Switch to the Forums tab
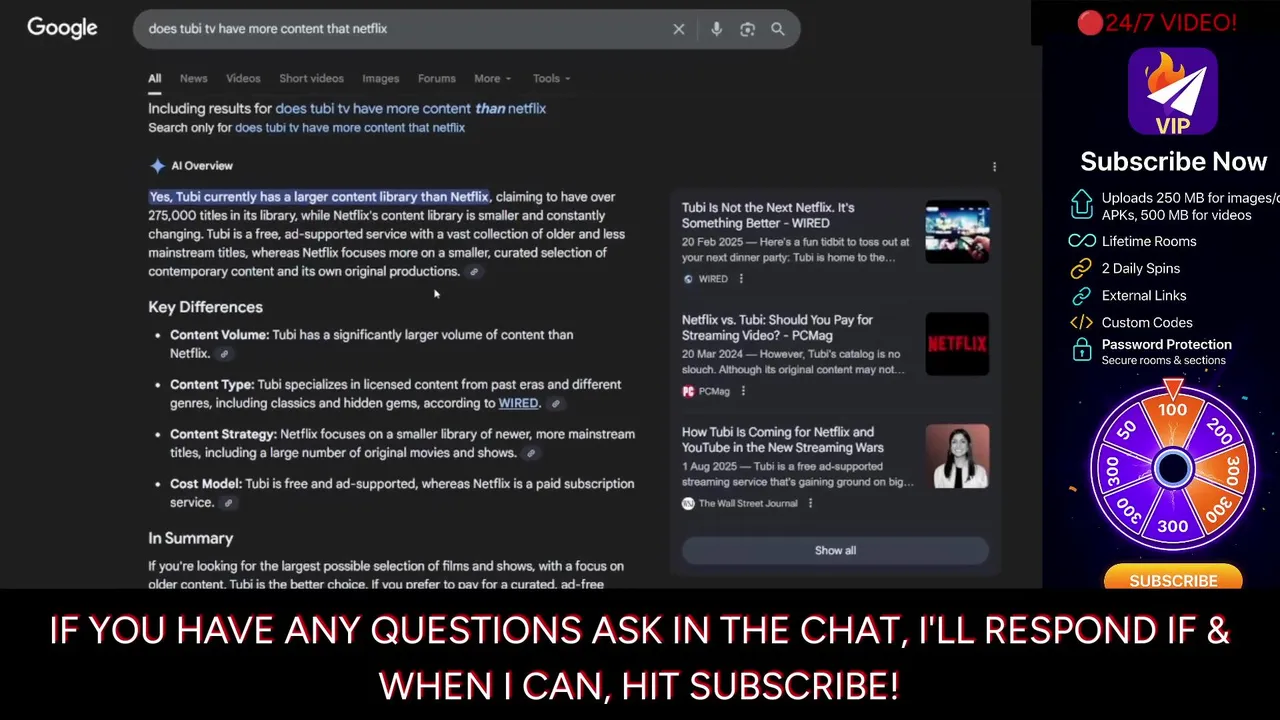Viewport: 1280px width, 720px height. pos(436,78)
